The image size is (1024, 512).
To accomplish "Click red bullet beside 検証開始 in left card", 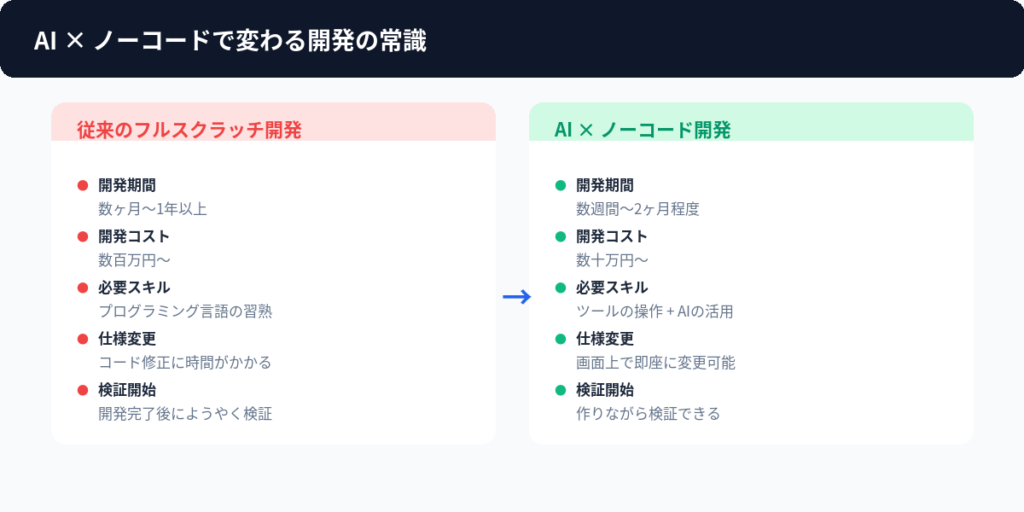I will tap(83, 390).
